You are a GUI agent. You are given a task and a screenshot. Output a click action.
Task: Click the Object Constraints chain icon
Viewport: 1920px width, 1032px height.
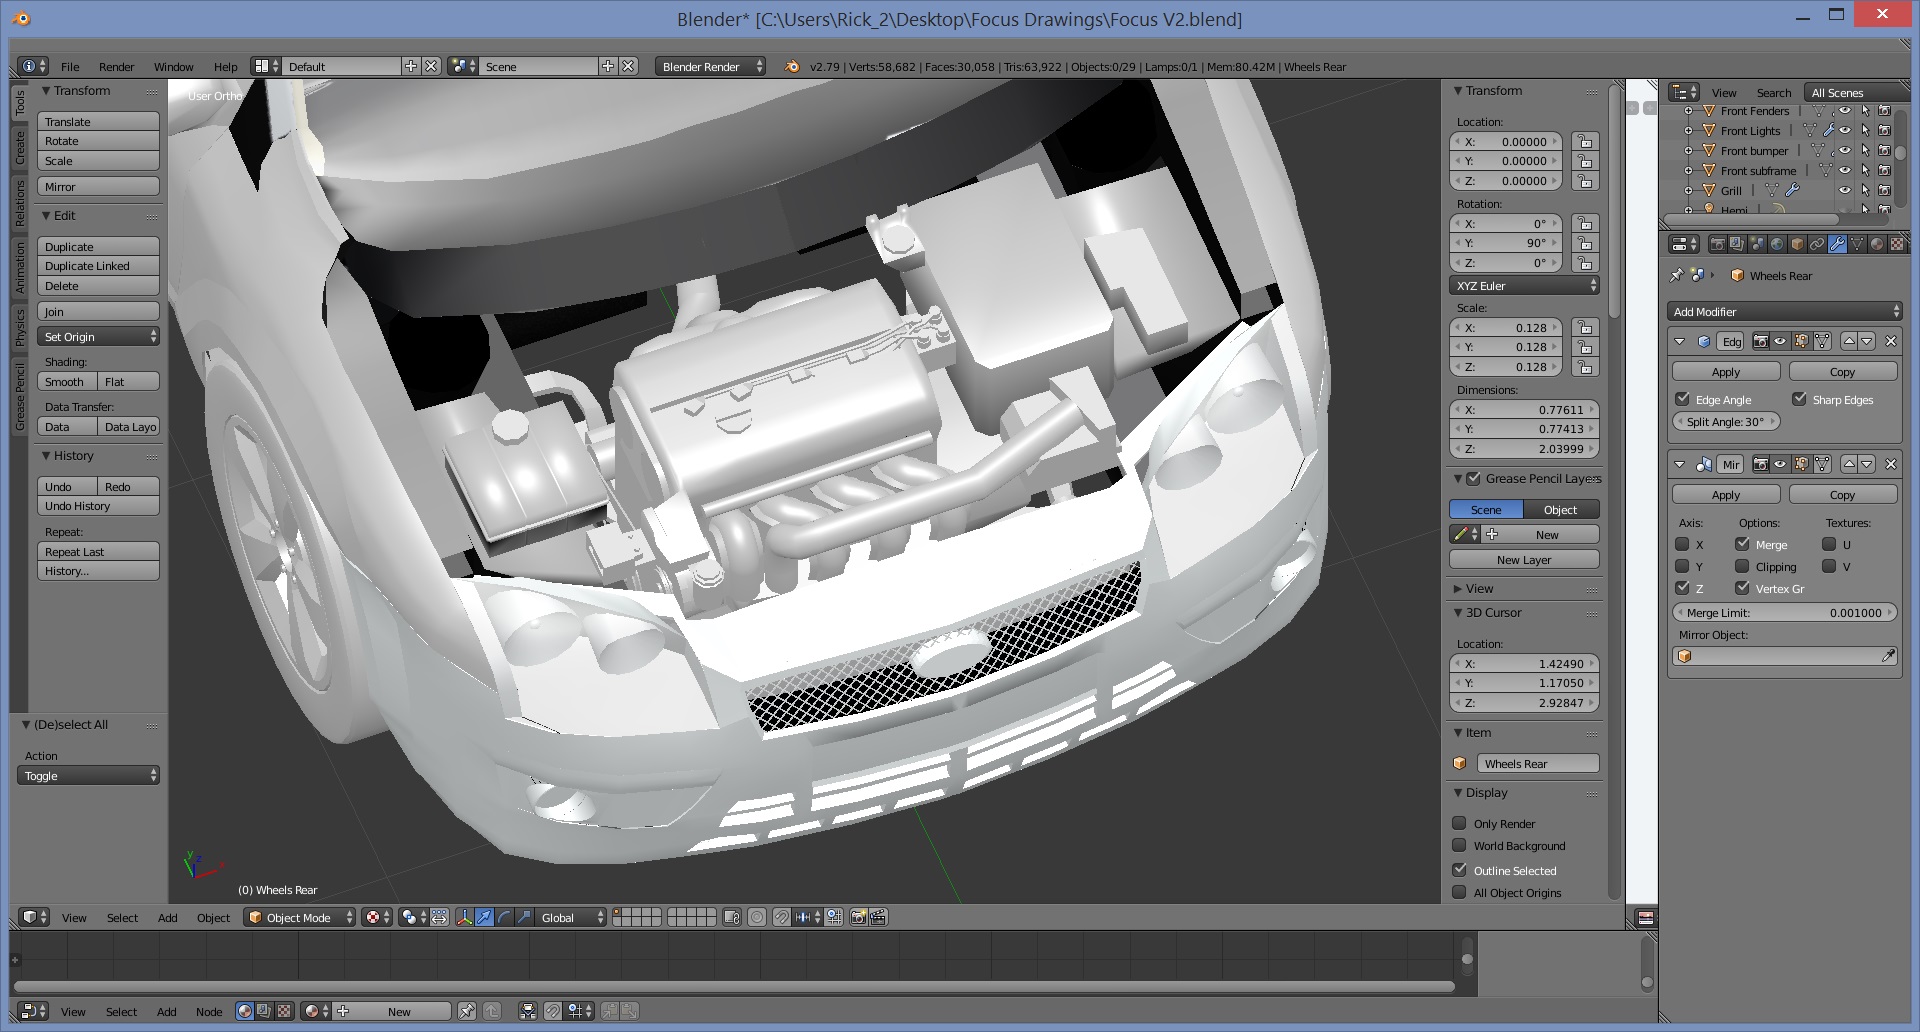pyautogui.click(x=1817, y=244)
